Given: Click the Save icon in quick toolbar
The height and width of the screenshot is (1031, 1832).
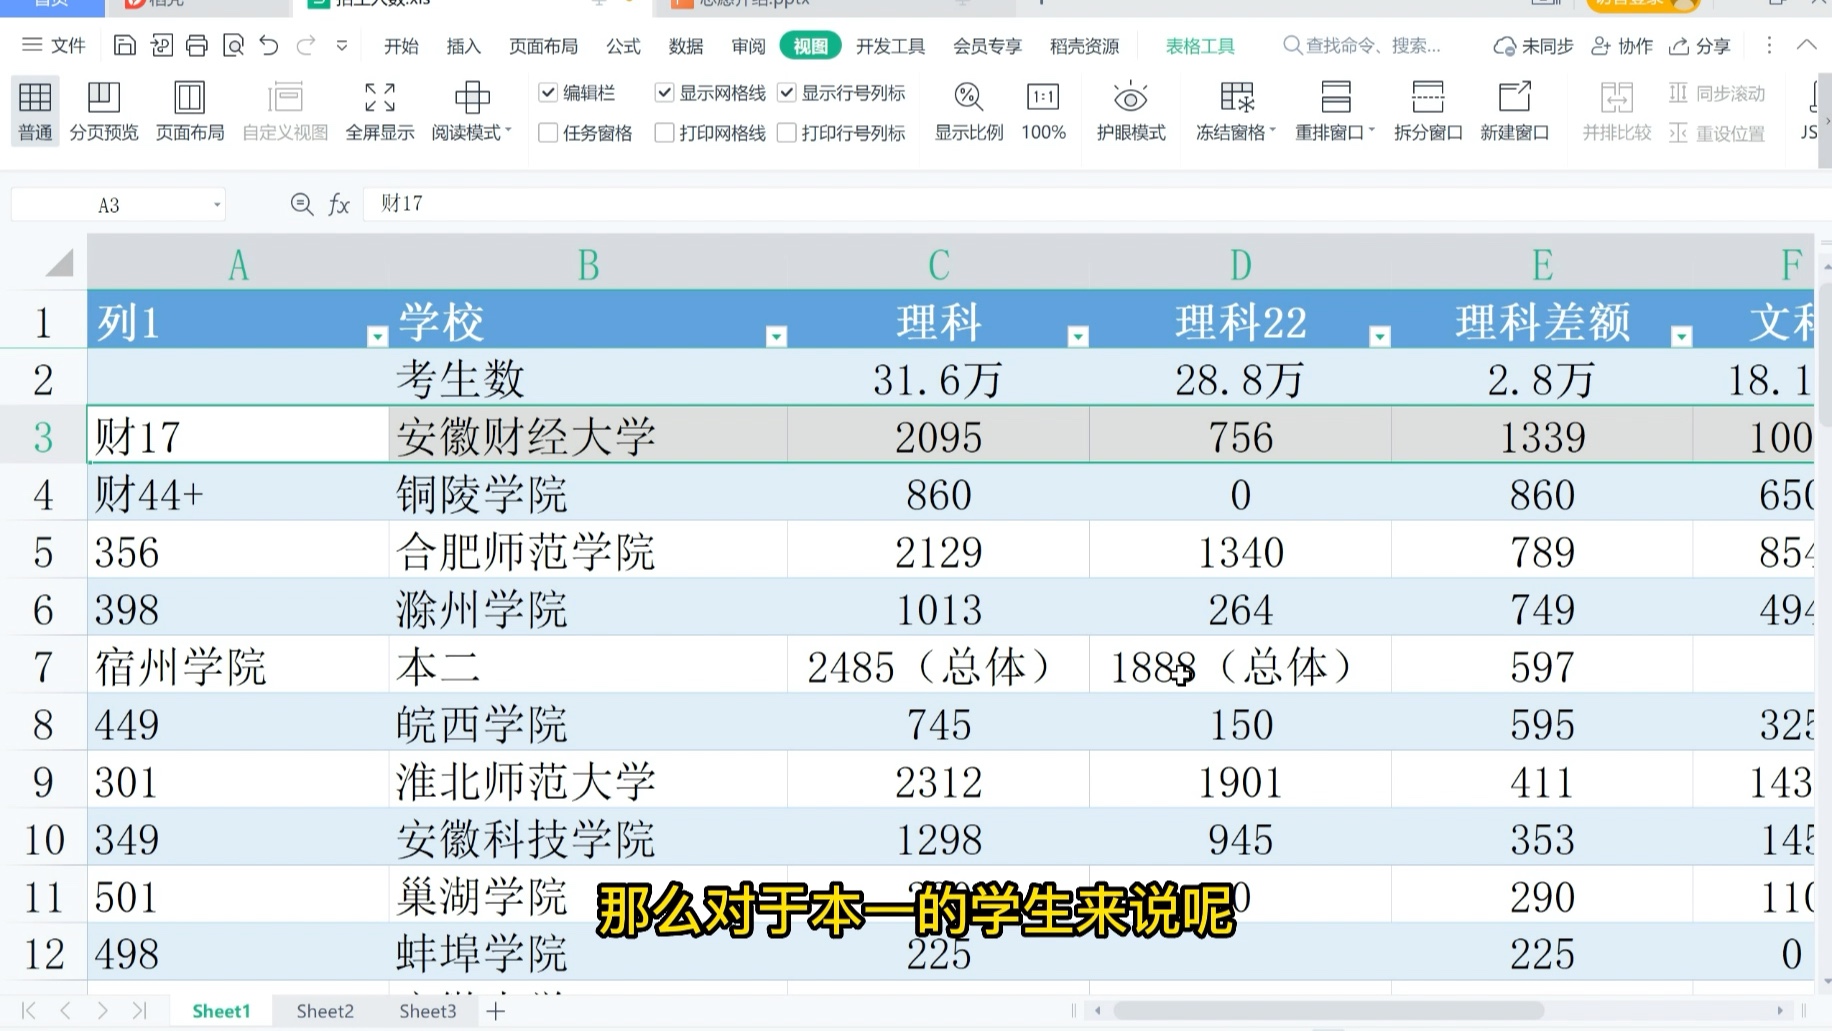Looking at the screenshot, I should point(124,45).
